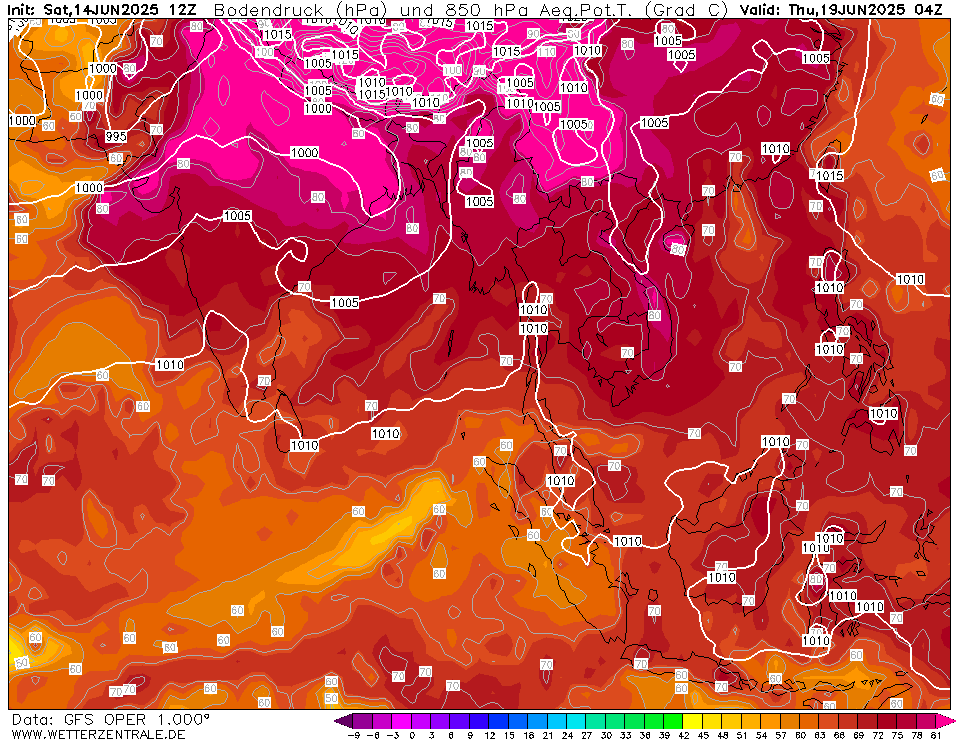Pick the bright green swatch between 39 and 42
Screen dimensions: 959x741
(x=673, y=720)
